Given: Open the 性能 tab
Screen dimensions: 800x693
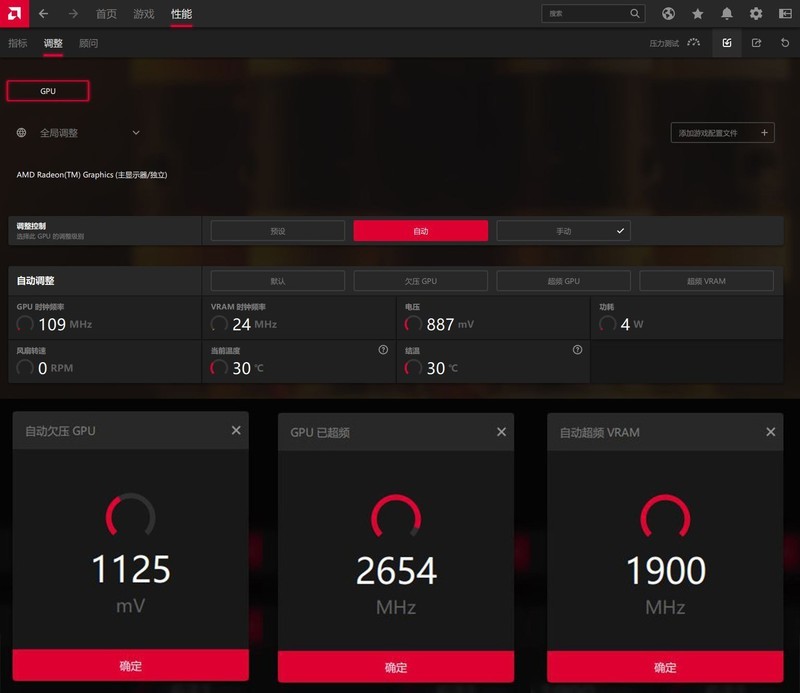Looking at the screenshot, I should point(181,14).
